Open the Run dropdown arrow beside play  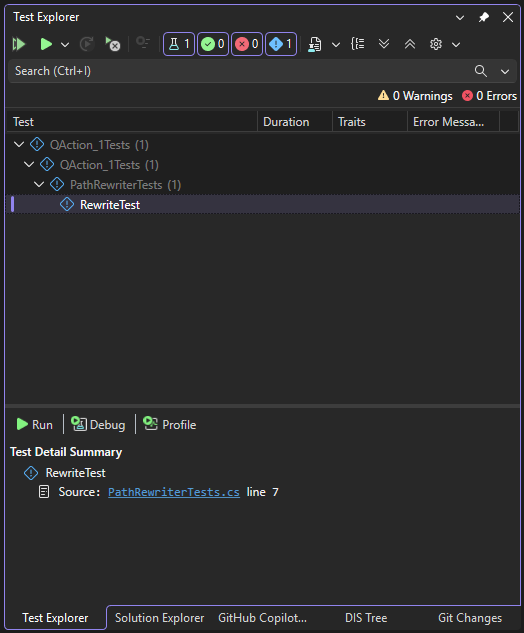(x=65, y=44)
